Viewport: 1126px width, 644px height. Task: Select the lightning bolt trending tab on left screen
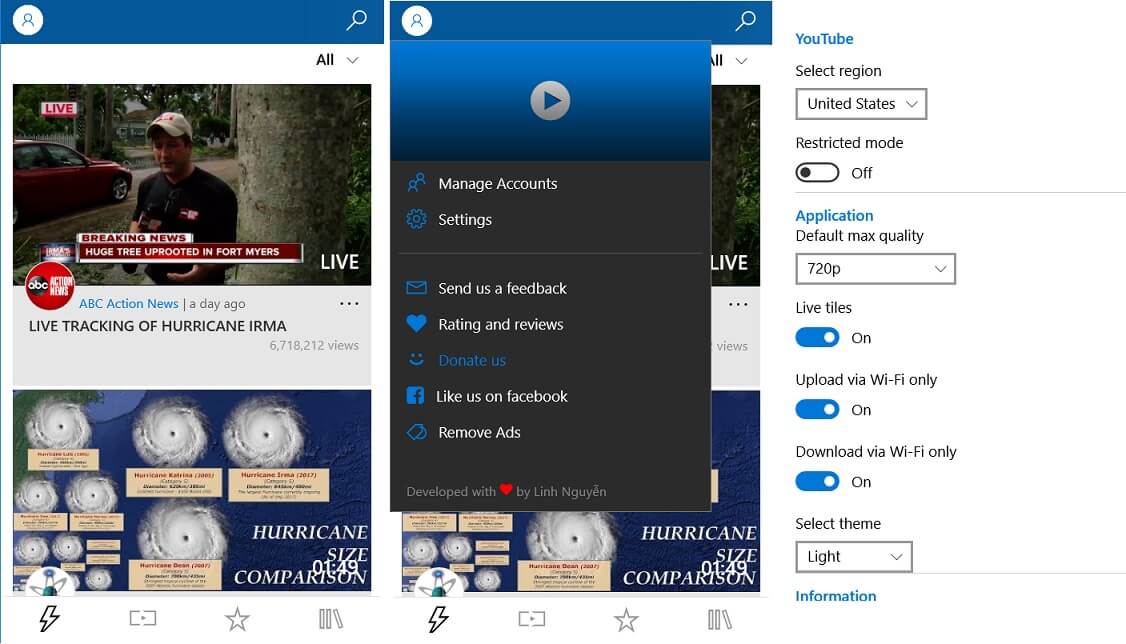pos(49,618)
